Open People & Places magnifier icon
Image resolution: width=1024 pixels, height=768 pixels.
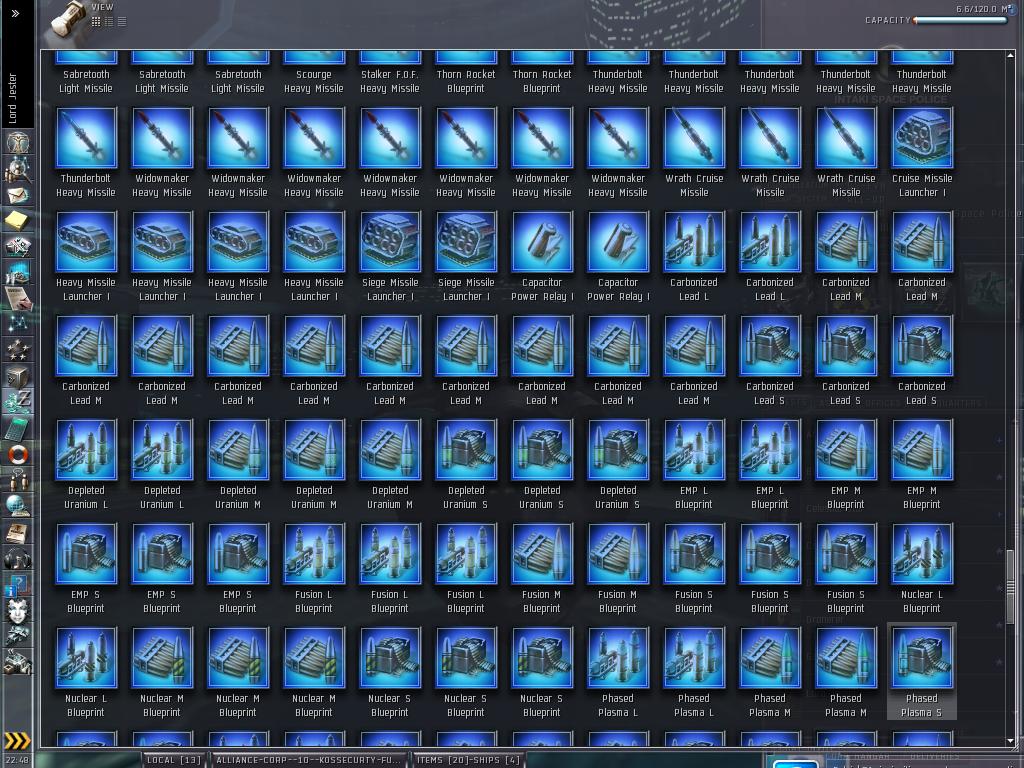(17, 170)
